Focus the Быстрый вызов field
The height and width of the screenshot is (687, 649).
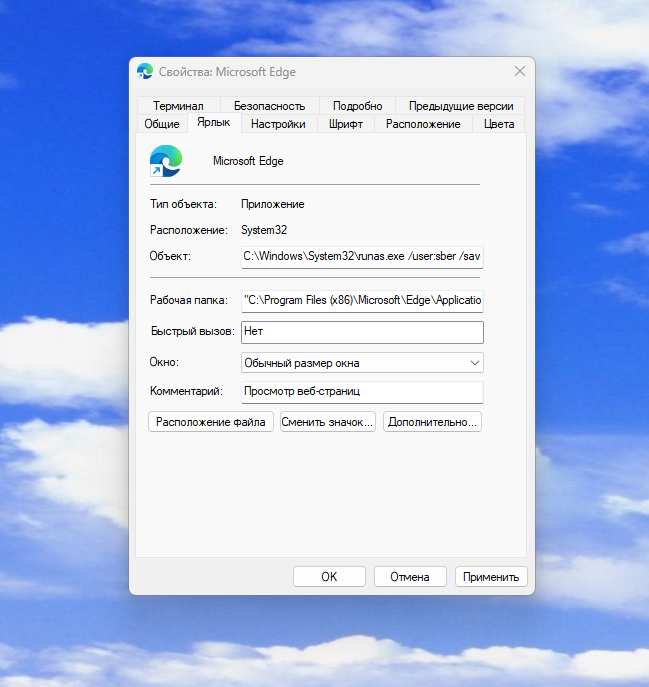click(362, 332)
